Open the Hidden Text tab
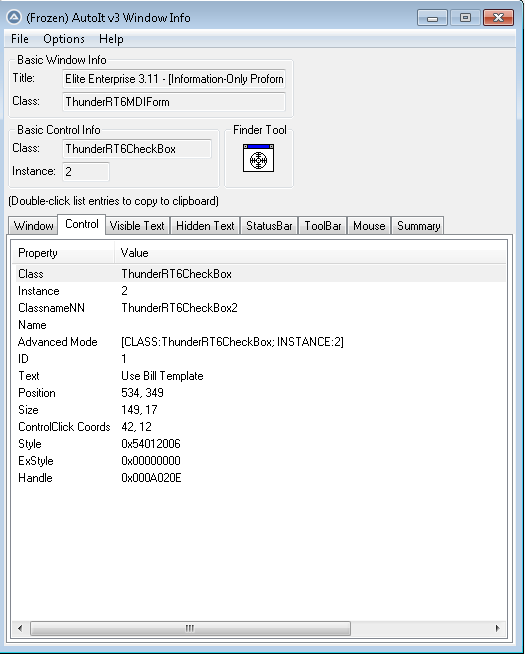Viewport: 525px width, 654px height. click(205, 226)
